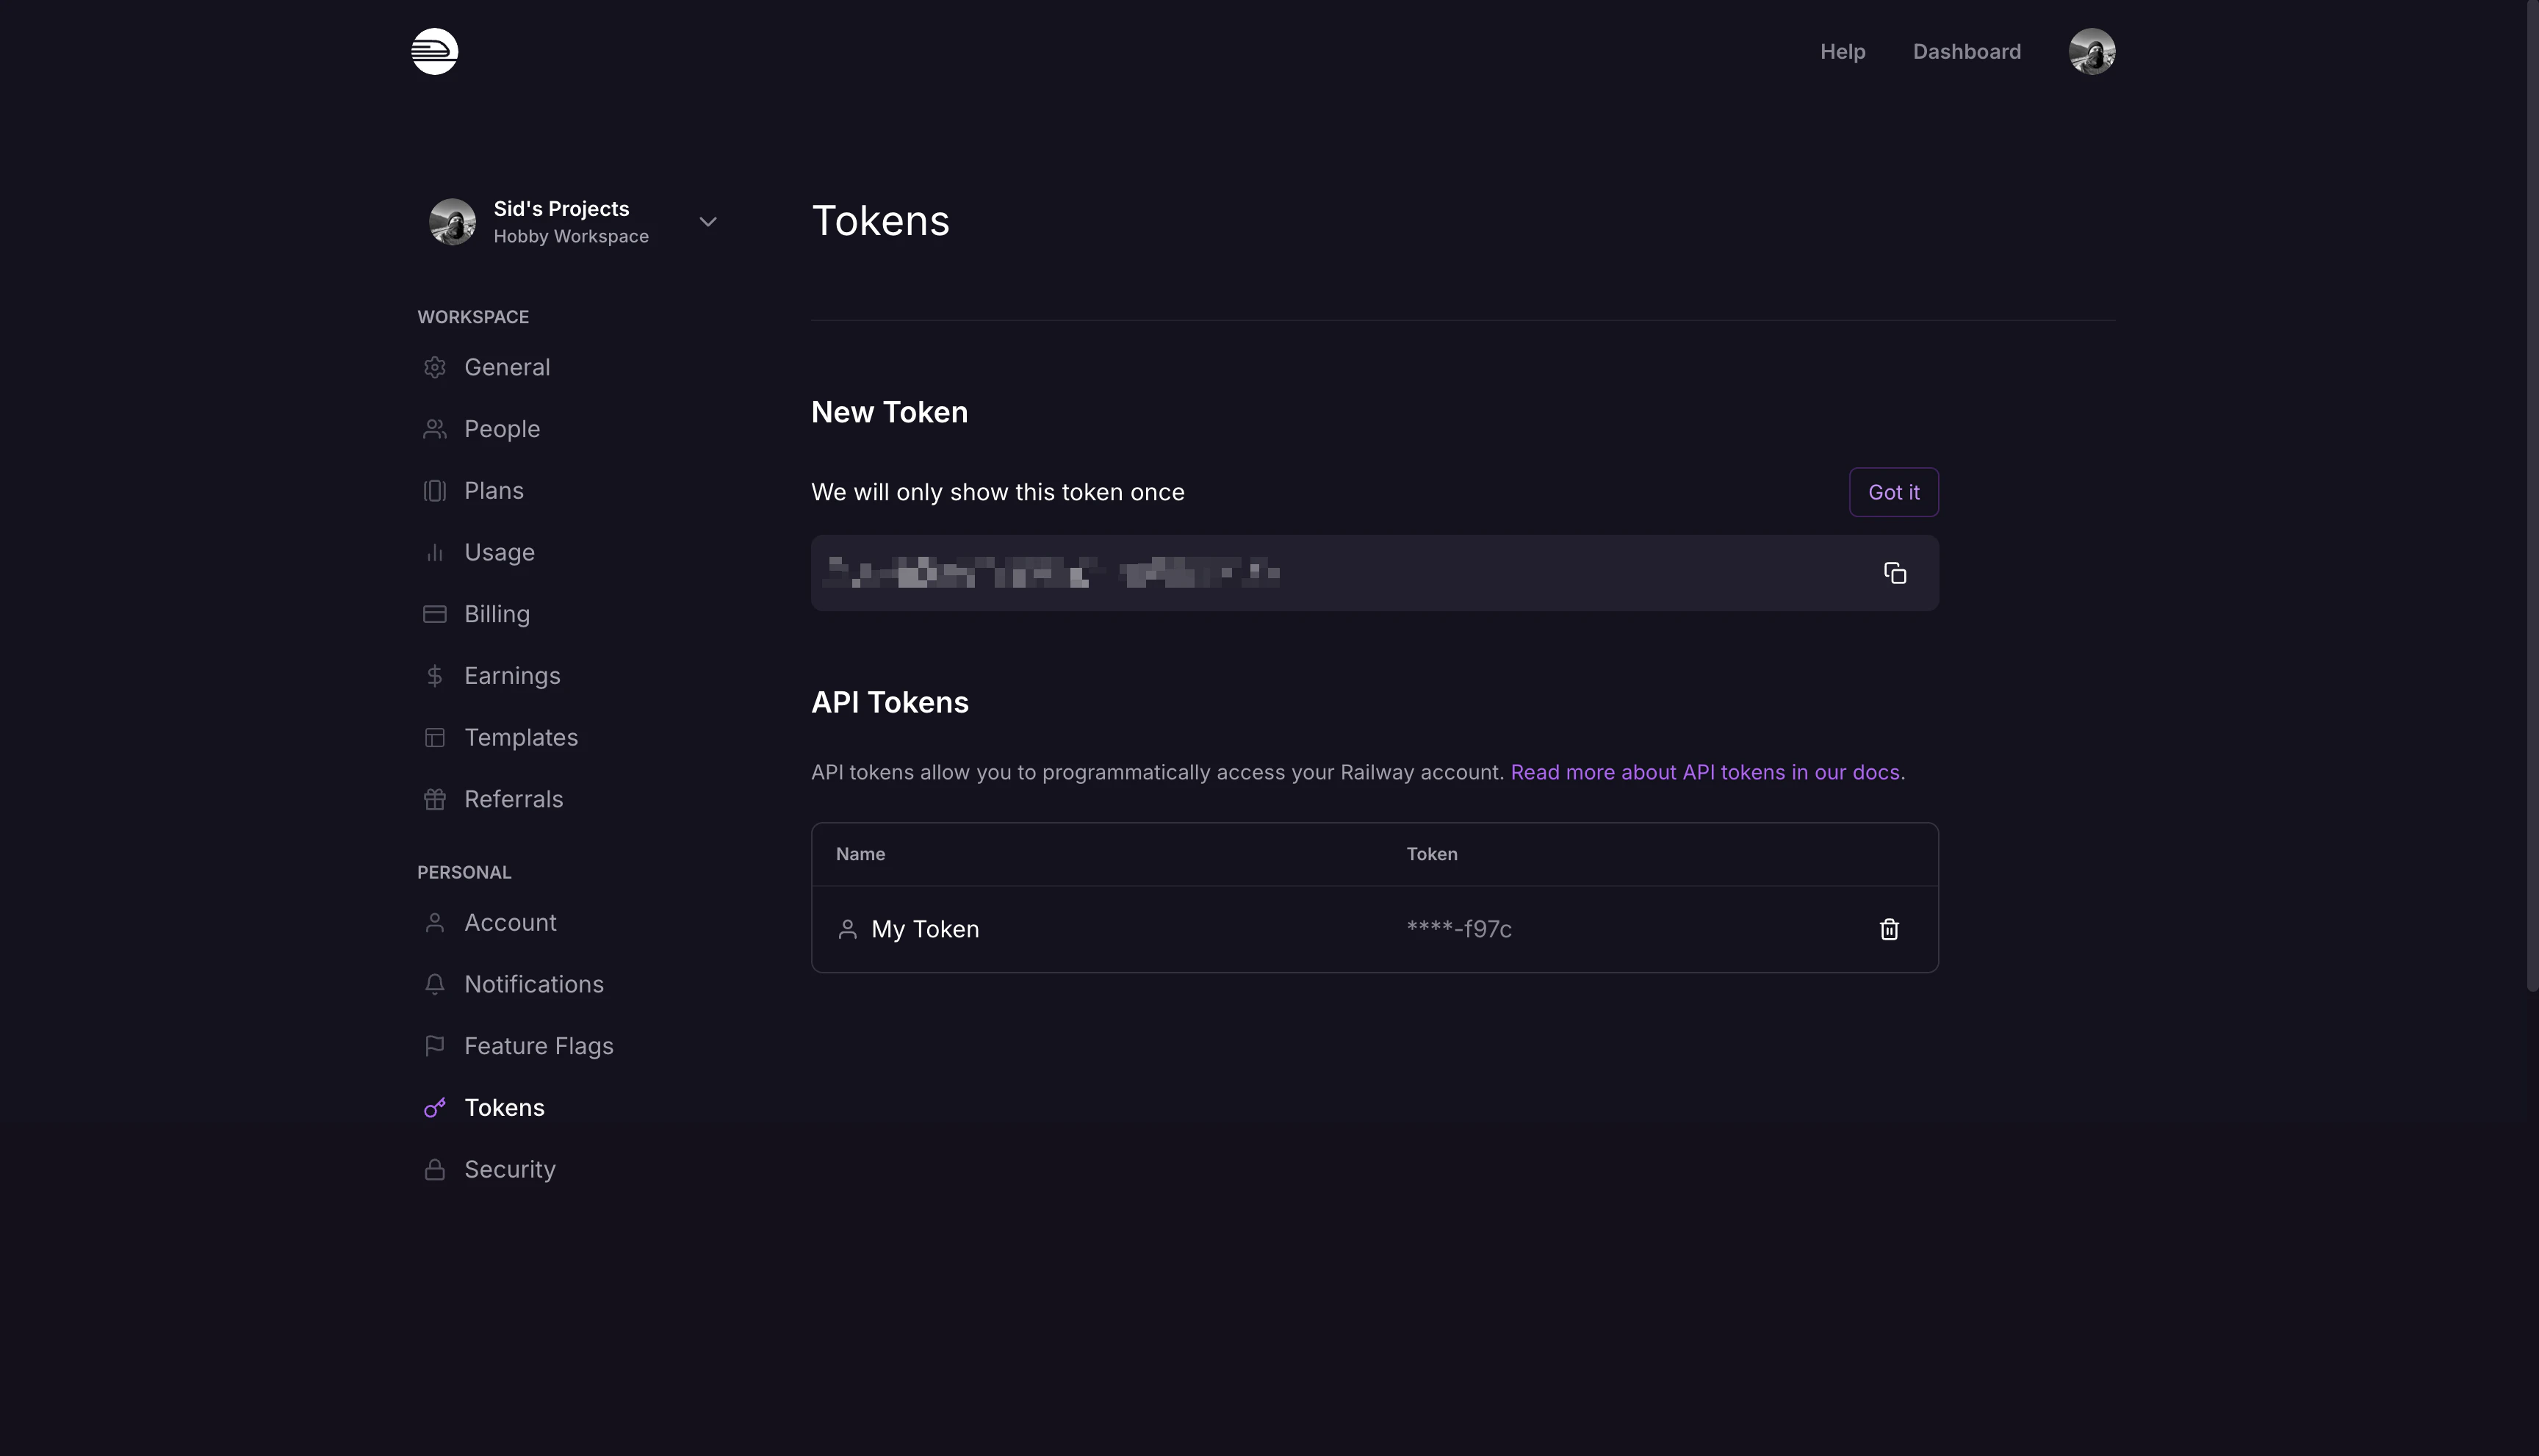Click the Feature Flags flag icon

click(434, 1046)
